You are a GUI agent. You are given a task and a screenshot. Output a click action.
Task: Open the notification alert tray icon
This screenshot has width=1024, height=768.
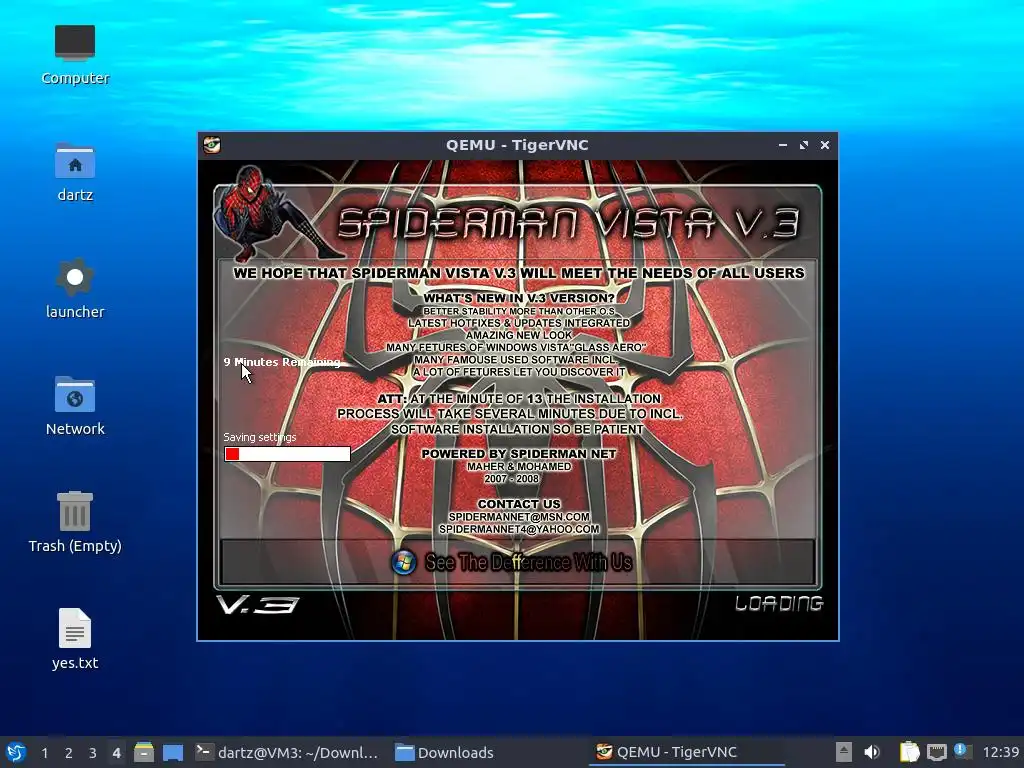(x=963, y=751)
